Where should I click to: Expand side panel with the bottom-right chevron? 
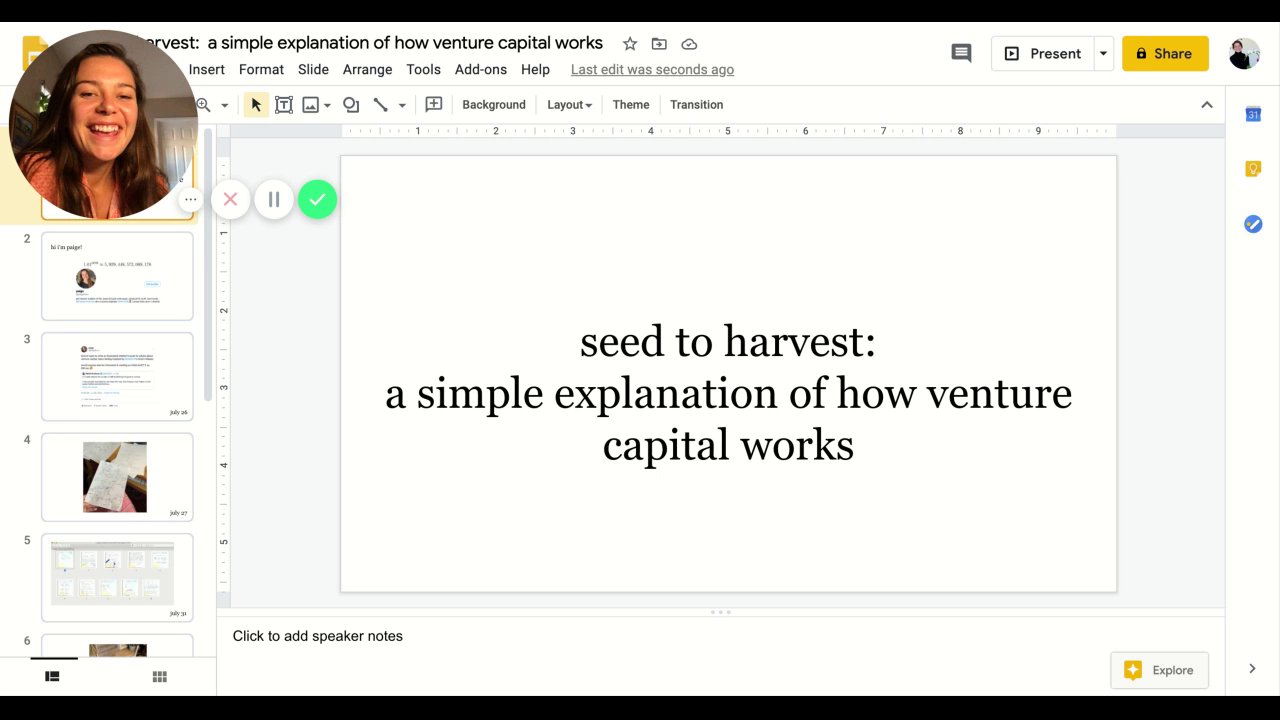click(x=1252, y=669)
